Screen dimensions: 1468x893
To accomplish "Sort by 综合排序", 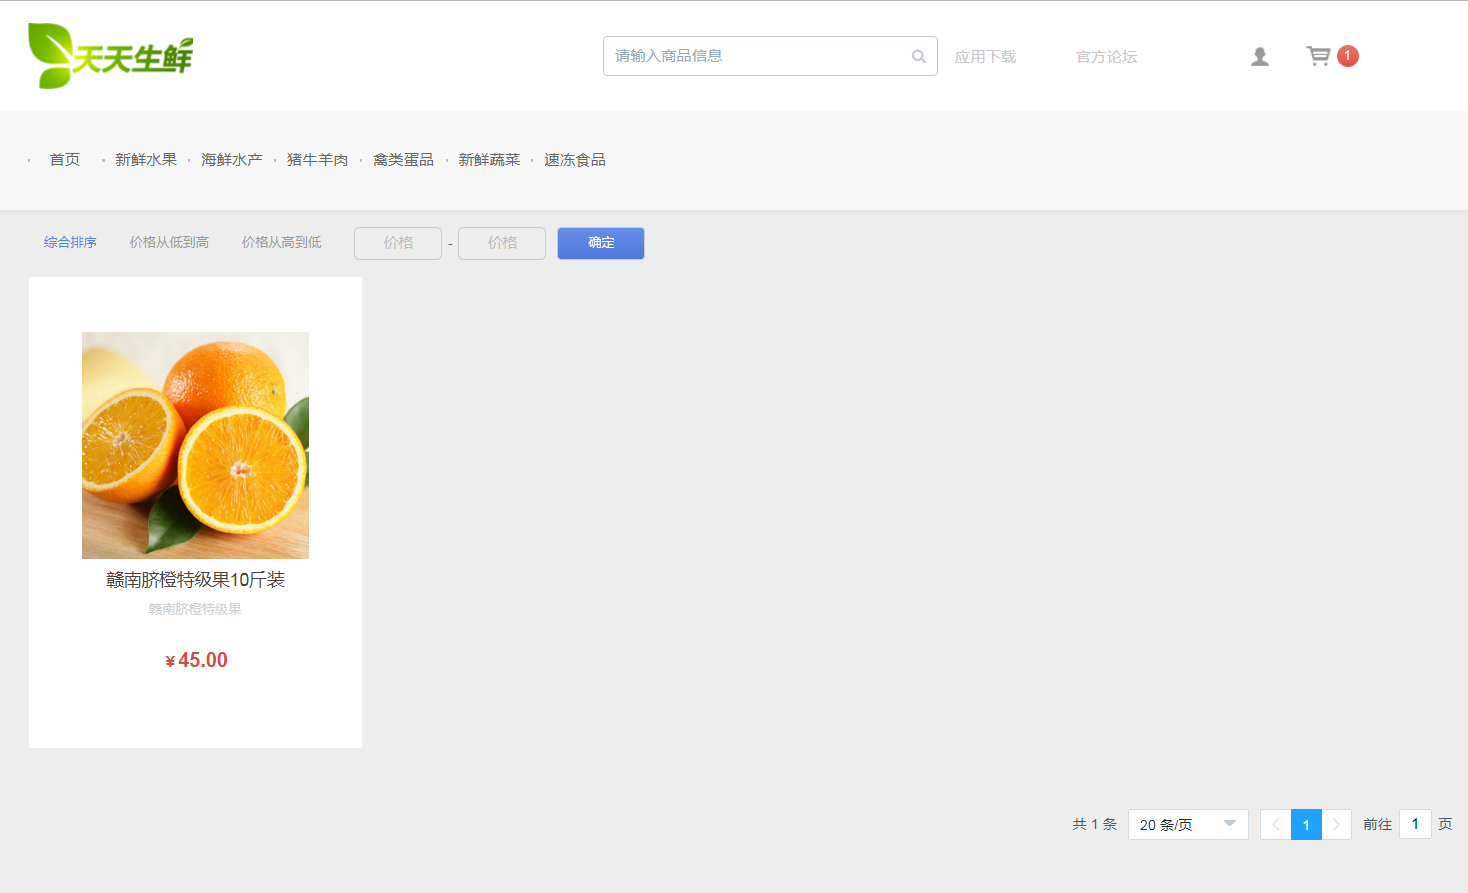I will [70, 242].
